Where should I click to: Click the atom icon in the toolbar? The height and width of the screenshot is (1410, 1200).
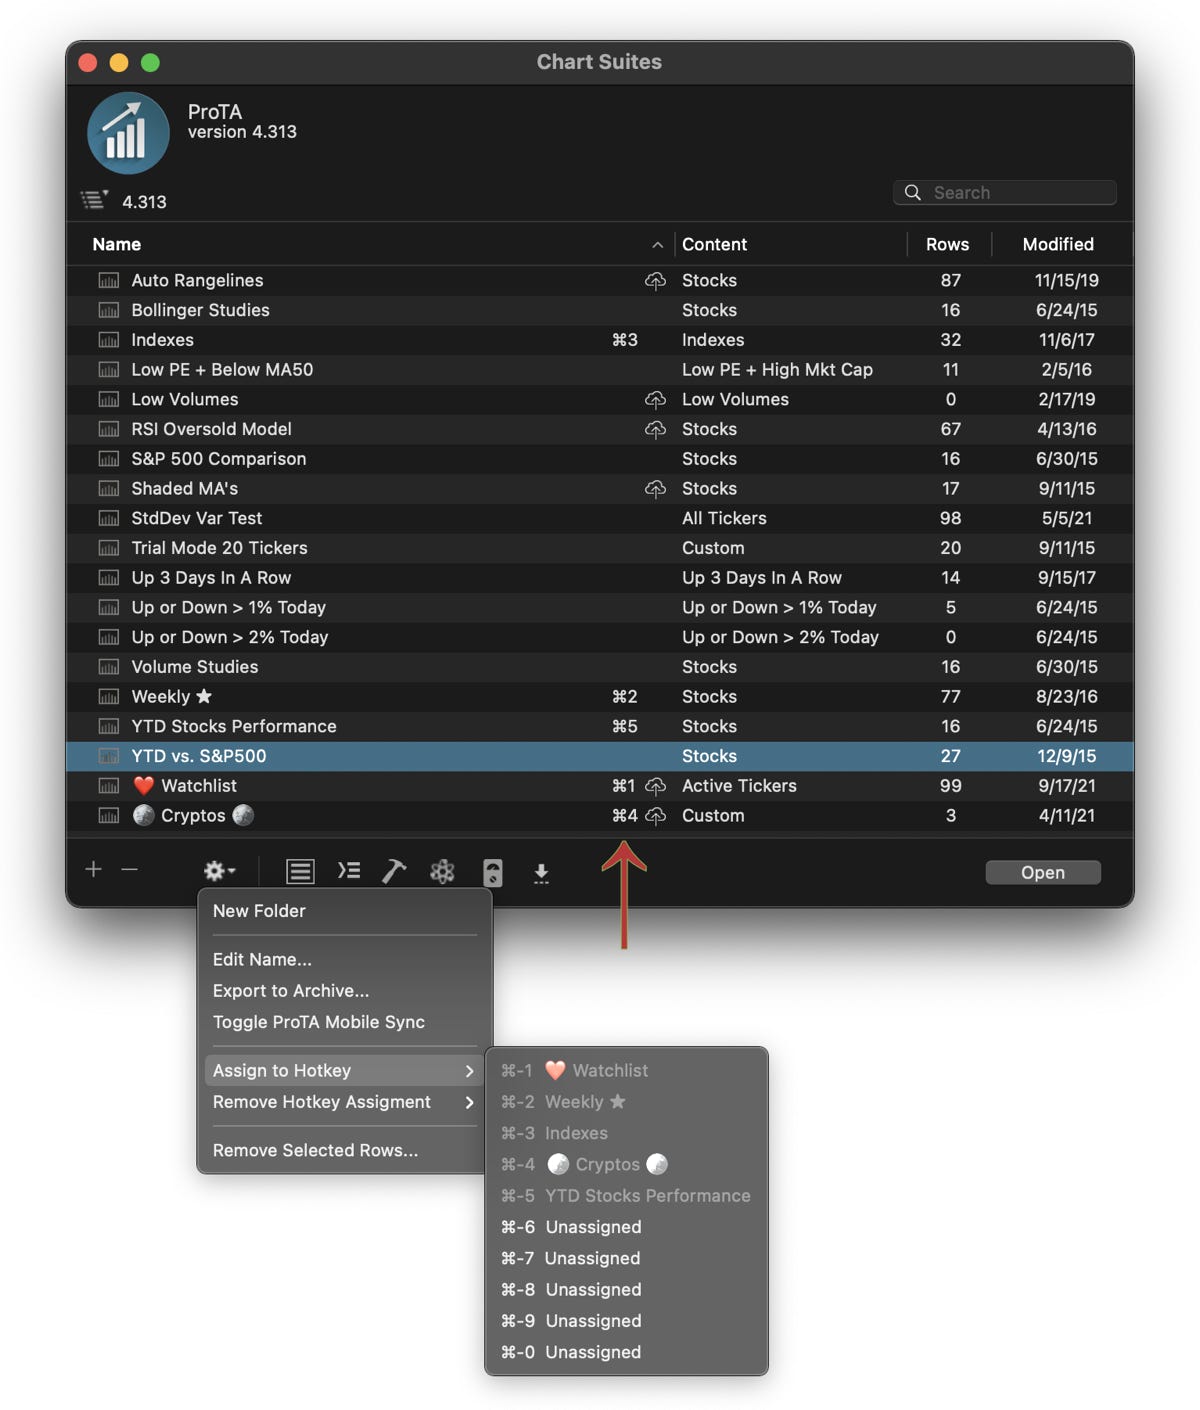[x=442, y=872]
